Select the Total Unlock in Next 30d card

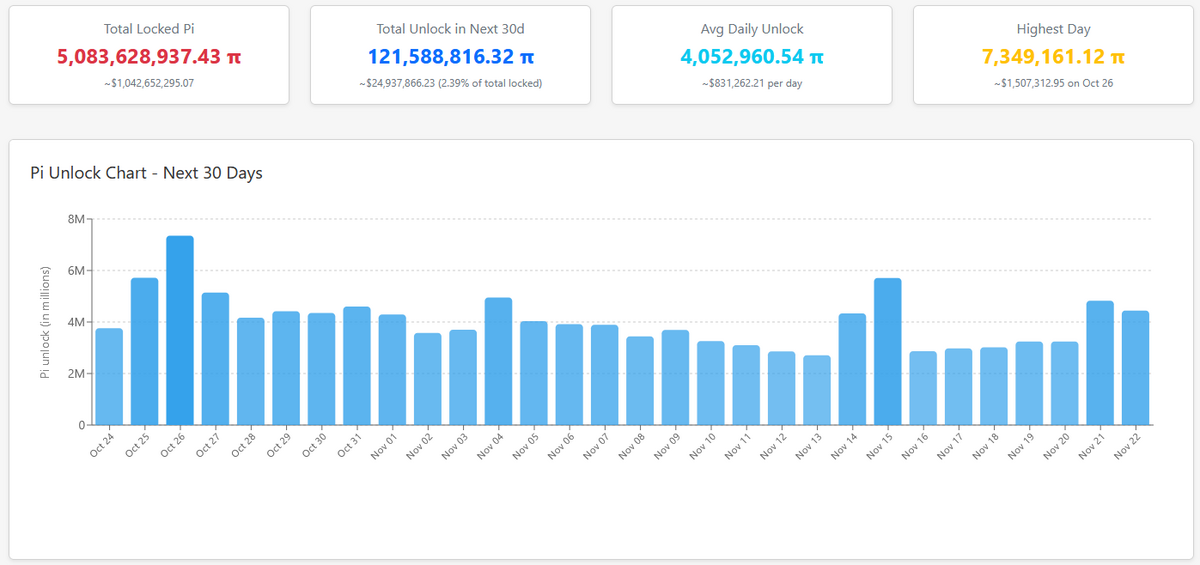(450, 55)
